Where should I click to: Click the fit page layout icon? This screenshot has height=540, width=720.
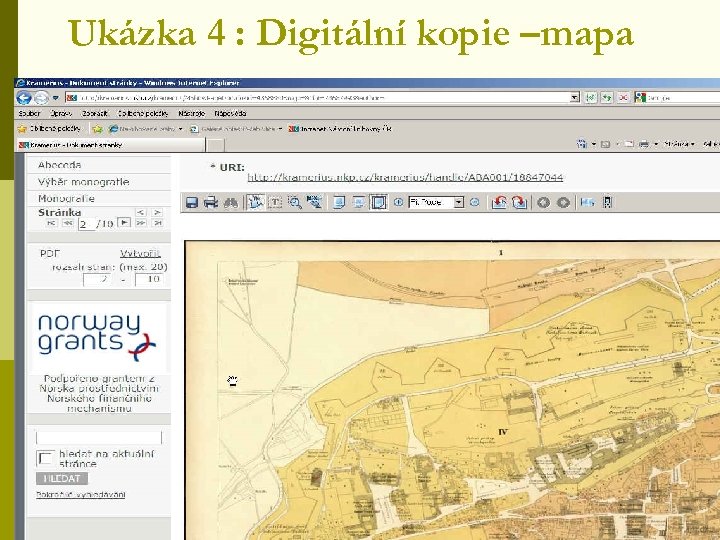click(378, 202)
